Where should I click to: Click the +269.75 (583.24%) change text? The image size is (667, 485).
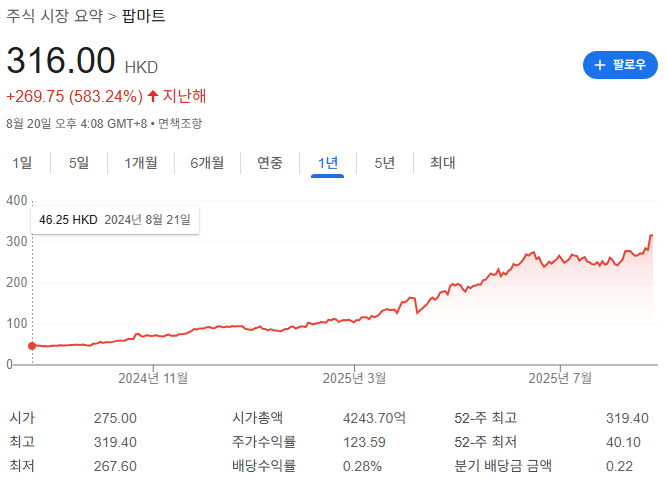point(74,96)
